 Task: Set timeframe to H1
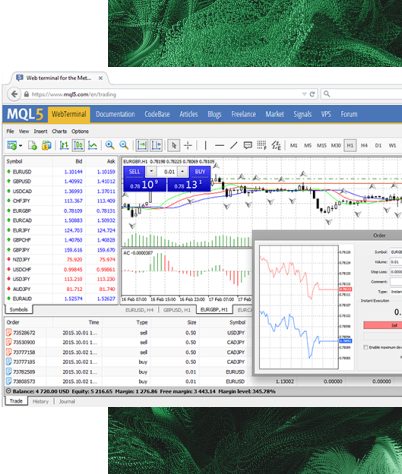pyautogui.click(x=350, y=146)
